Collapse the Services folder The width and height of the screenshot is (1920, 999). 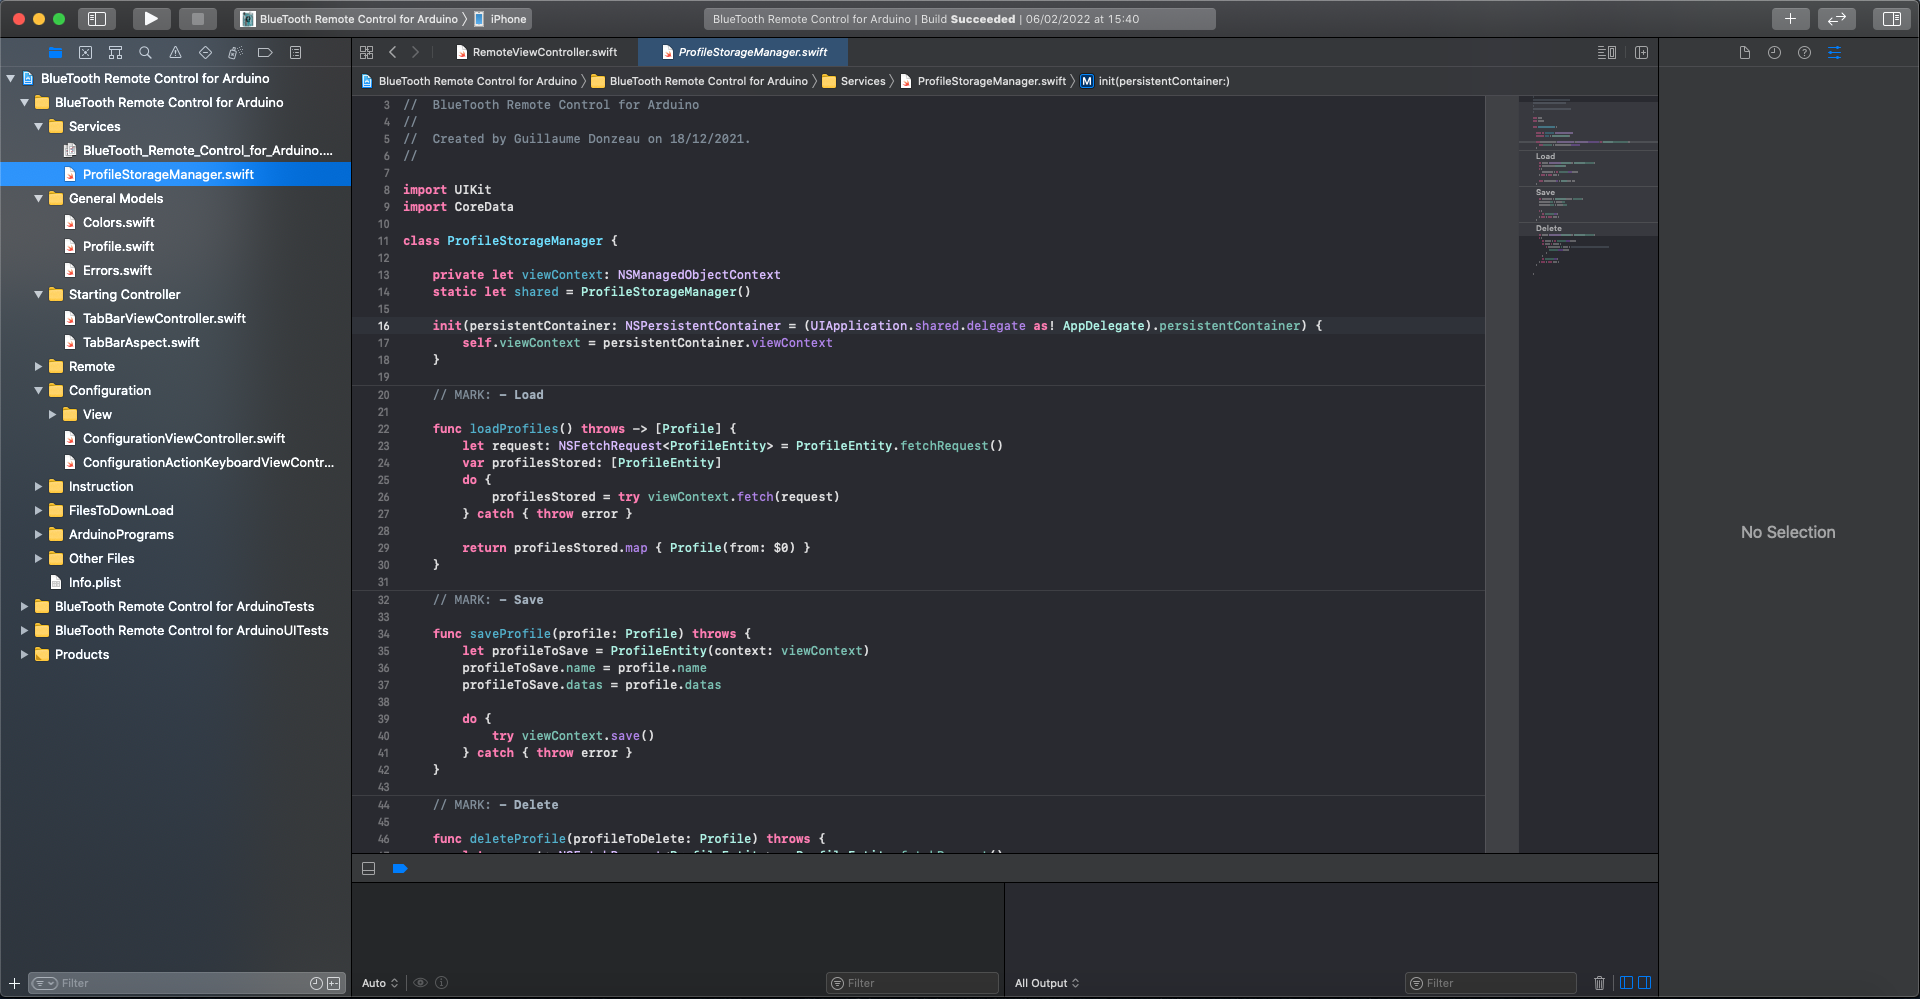point(39,126)
